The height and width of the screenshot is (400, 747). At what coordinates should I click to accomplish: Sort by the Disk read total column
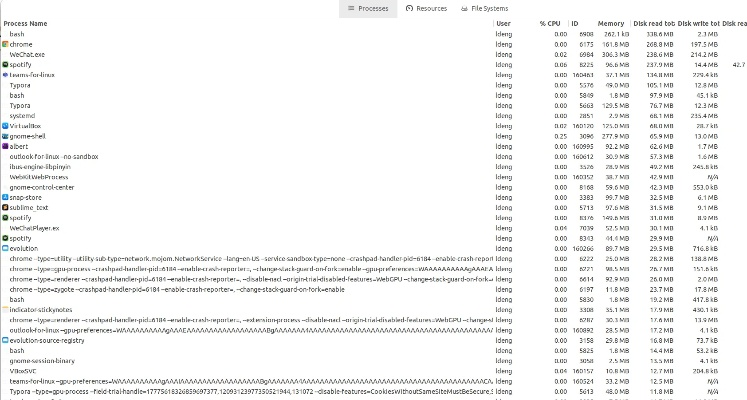[653, 23]
